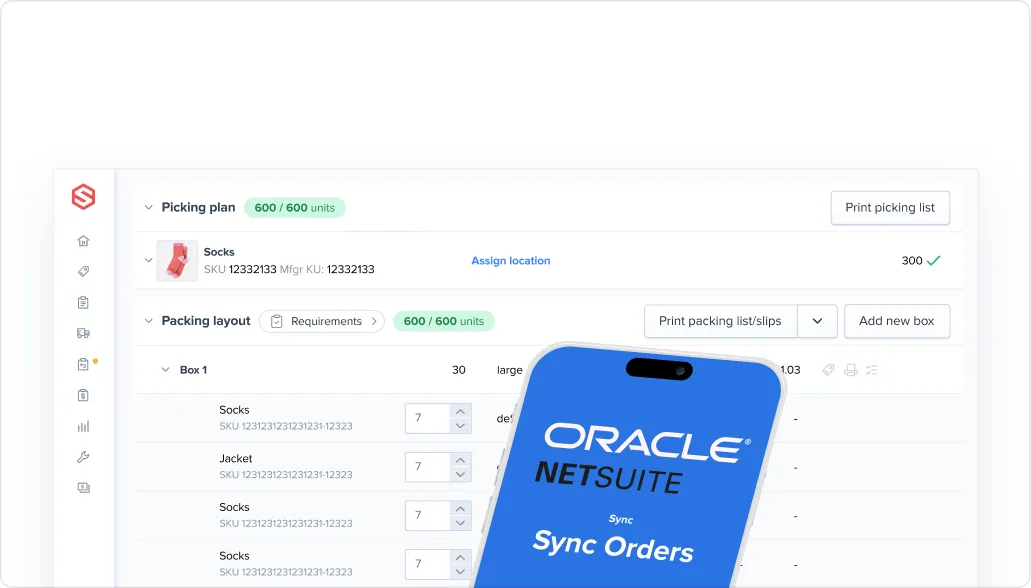Open the dropdown next to Print packing list/slips

(817, 321)
